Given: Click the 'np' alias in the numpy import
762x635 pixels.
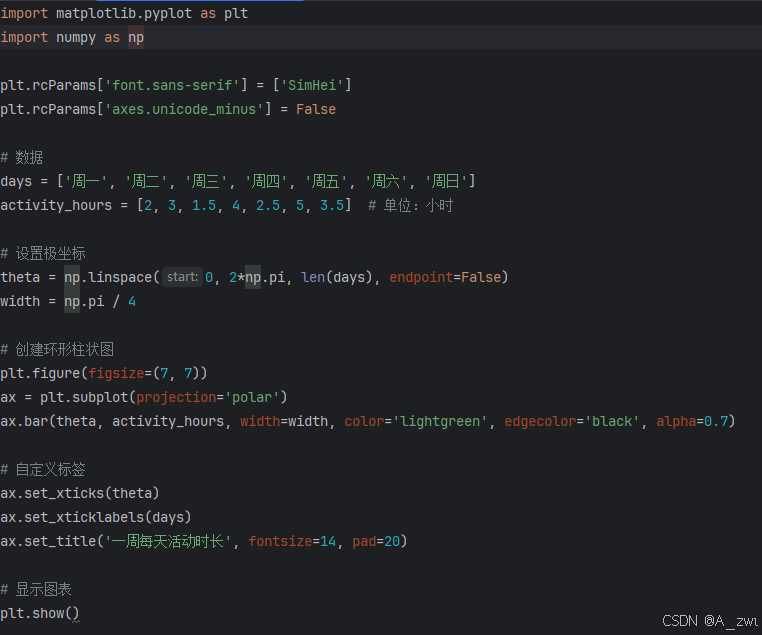Looking at the screenshot, I should pyautogui.click(x=136, y=37).
